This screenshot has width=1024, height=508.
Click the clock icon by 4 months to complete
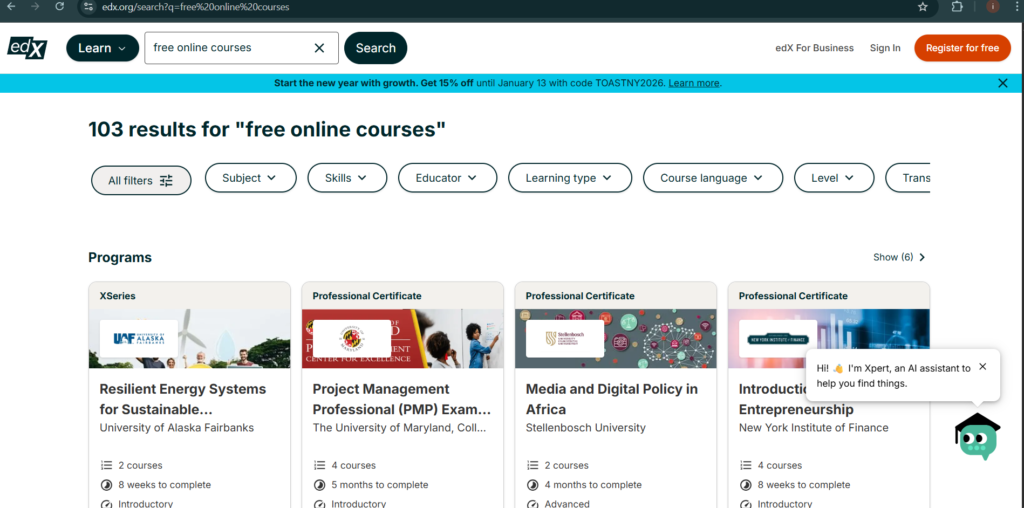pyautogui.click(x=532, y=485)
